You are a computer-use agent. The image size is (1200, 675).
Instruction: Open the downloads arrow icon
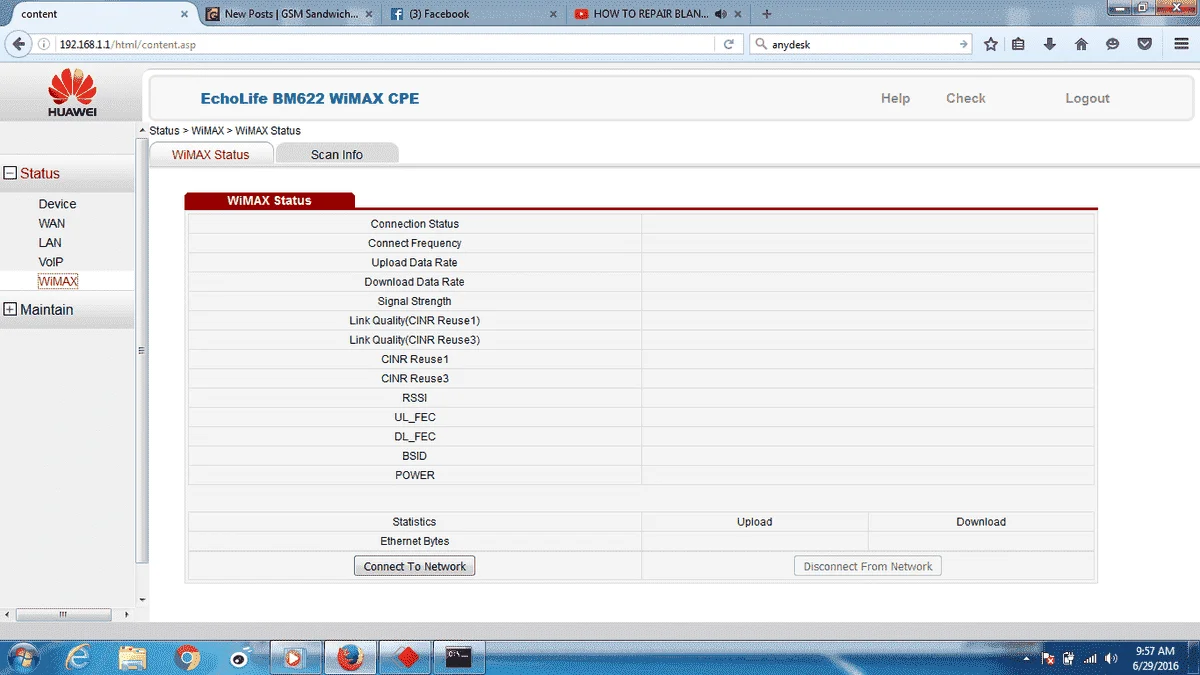(1049, 44)
